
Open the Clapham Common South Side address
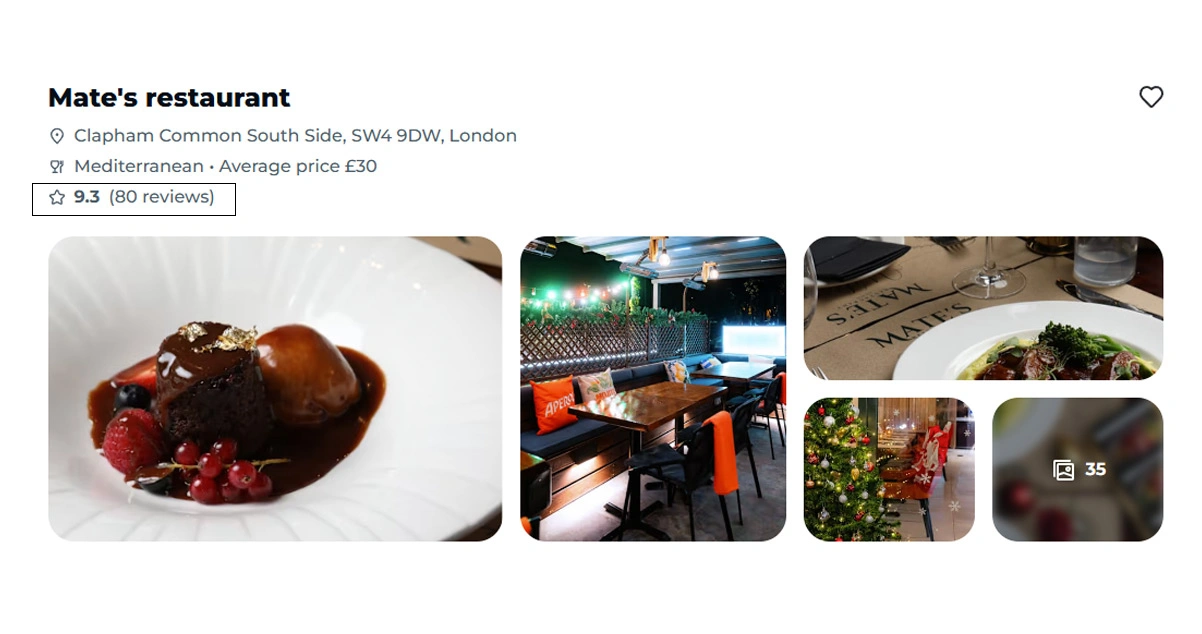(x=295, y=136)
